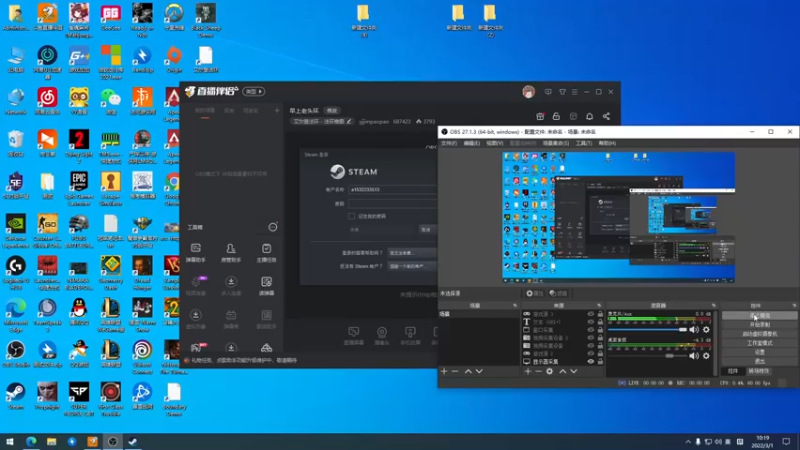800x450 pixels.
Task: Enable Studio Mode in OBS controls
Action: 760,343
